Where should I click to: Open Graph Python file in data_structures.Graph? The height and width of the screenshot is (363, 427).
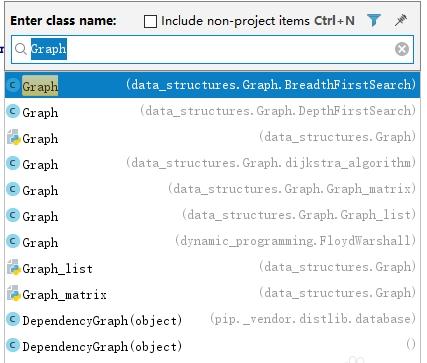point(212,137)
